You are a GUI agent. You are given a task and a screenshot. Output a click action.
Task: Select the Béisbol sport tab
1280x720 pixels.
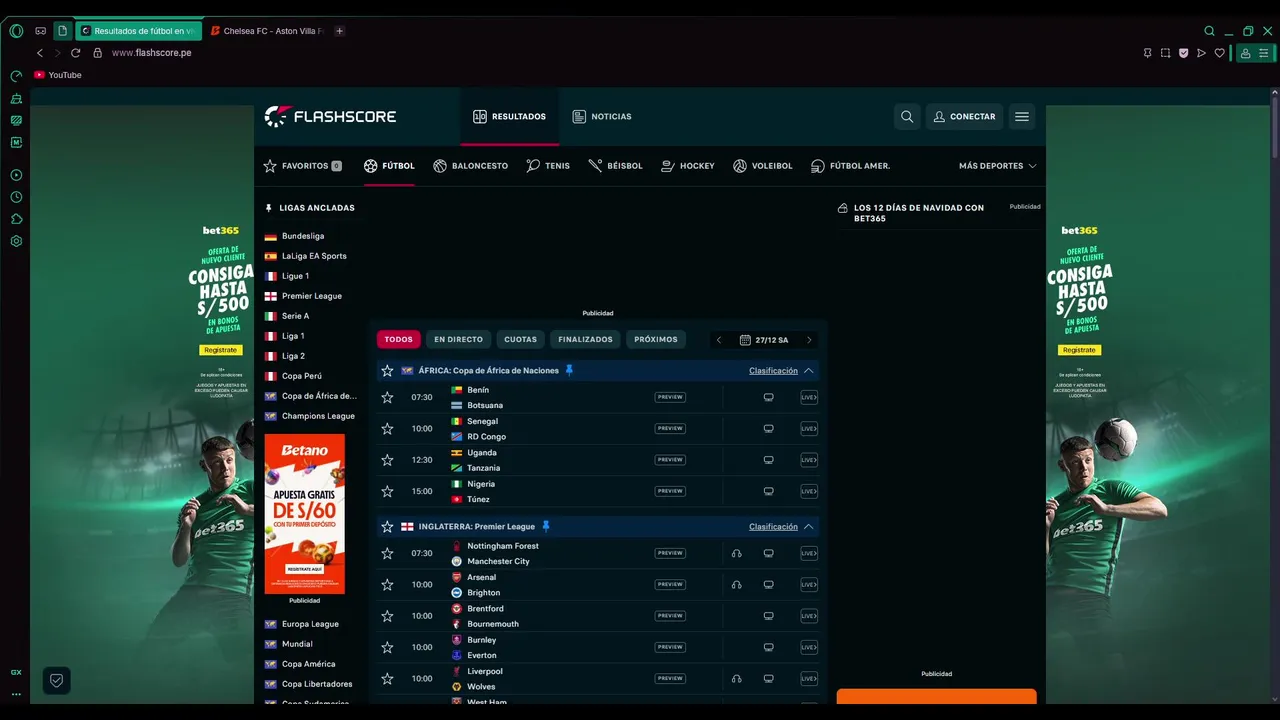pos(615,166)
